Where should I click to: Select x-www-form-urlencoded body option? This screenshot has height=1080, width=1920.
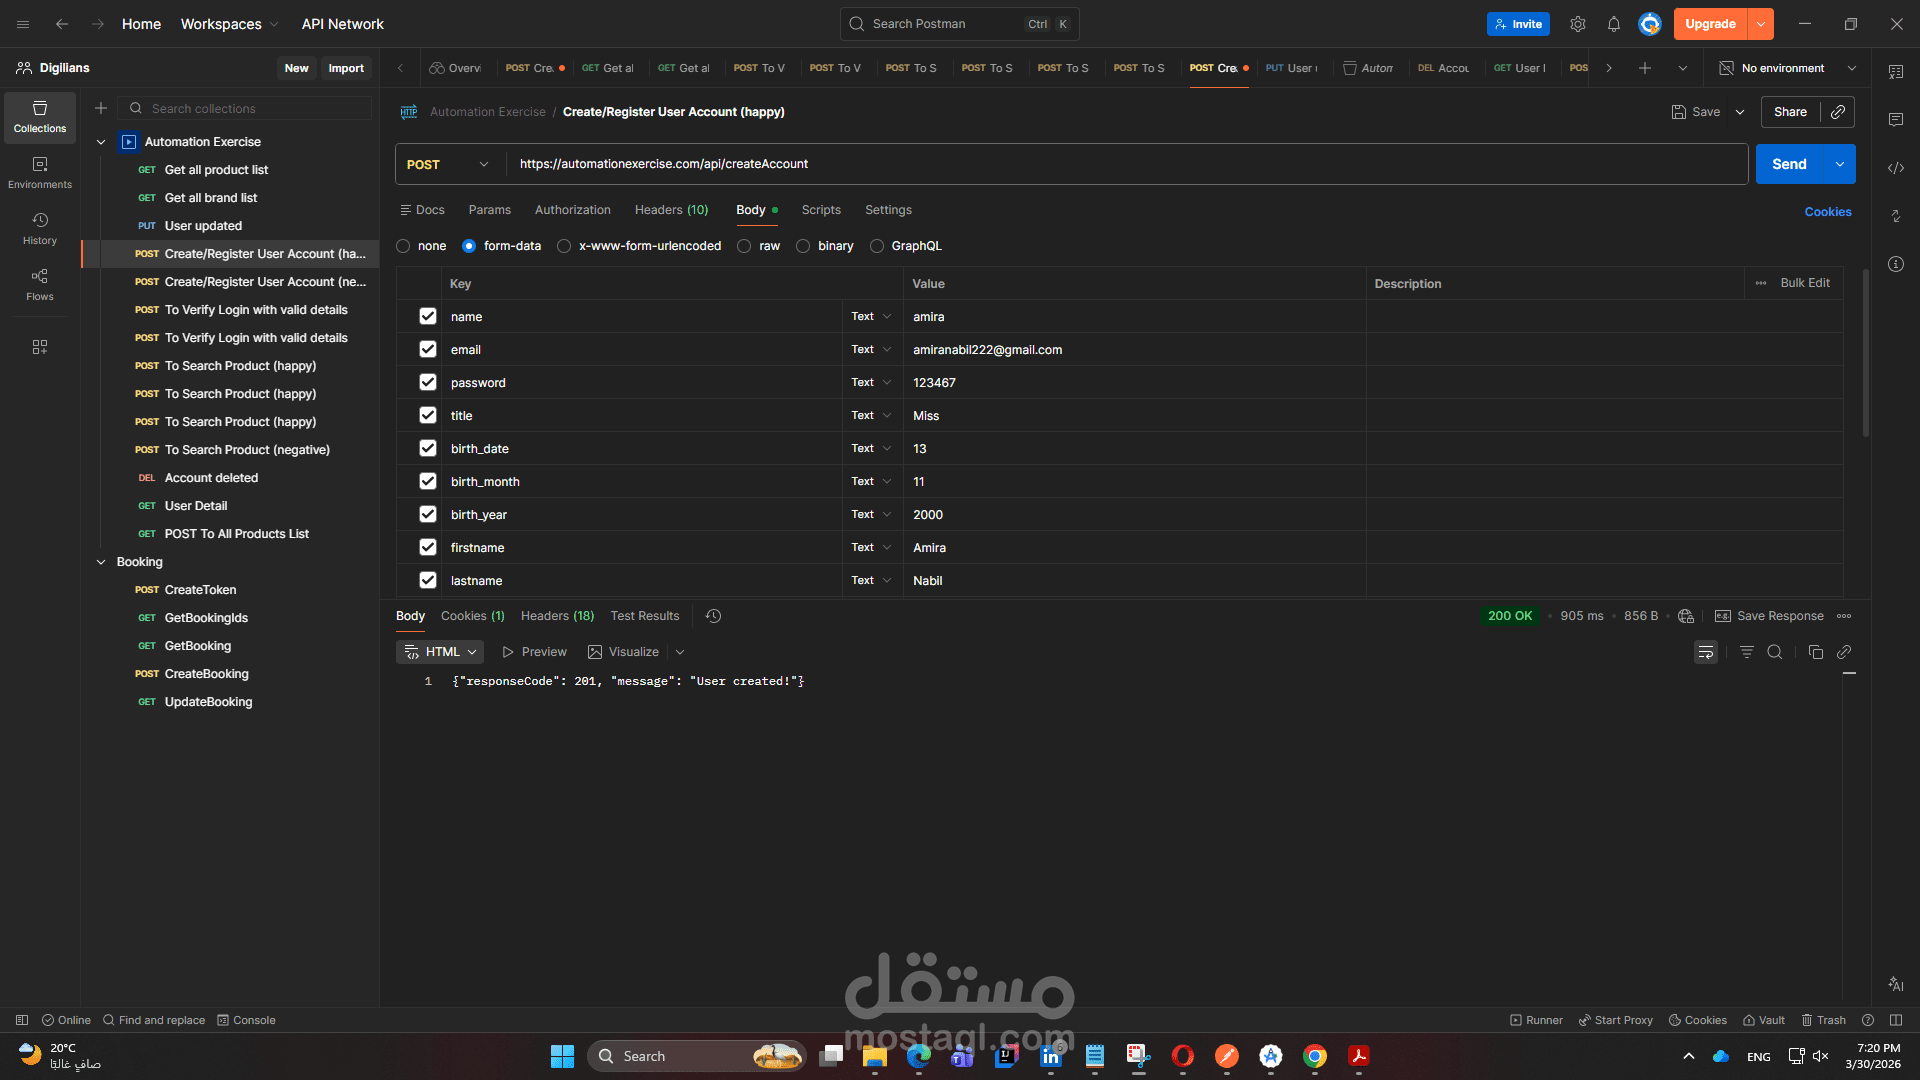[564, 246]
